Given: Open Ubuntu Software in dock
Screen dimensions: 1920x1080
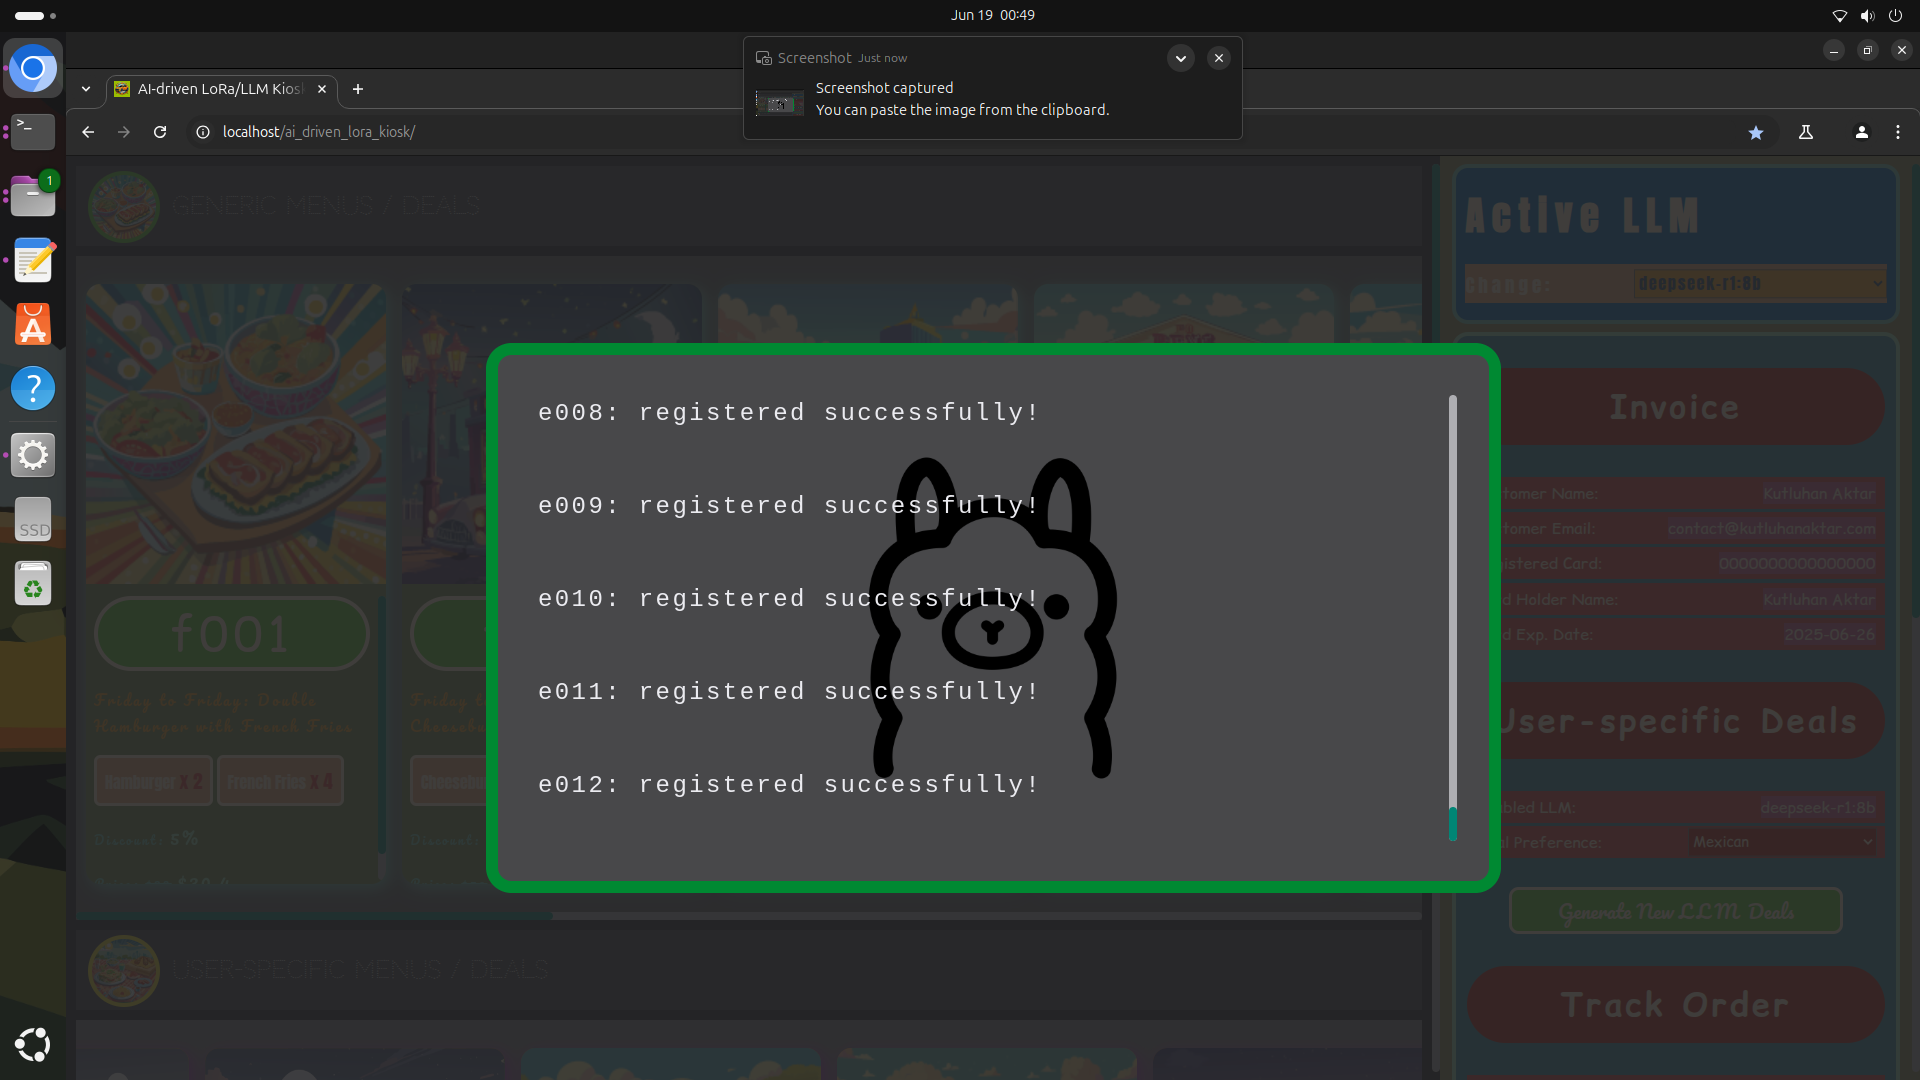Looking at the screenshot, I should [33, 325].
